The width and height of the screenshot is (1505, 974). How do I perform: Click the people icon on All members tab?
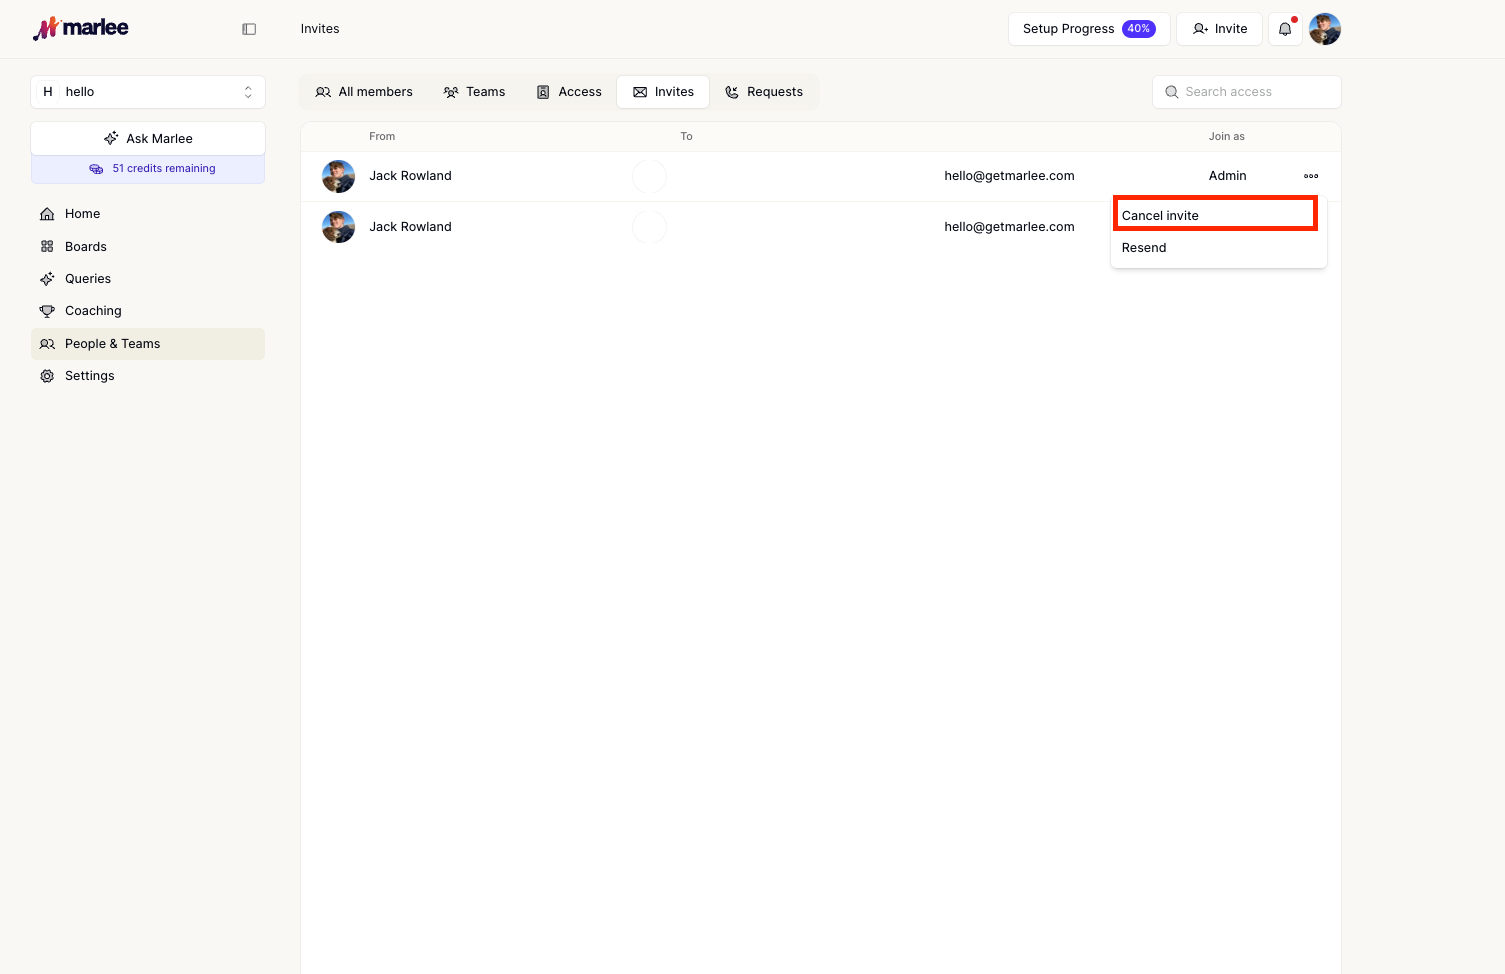pyautogui.click(x=323, y=92)
